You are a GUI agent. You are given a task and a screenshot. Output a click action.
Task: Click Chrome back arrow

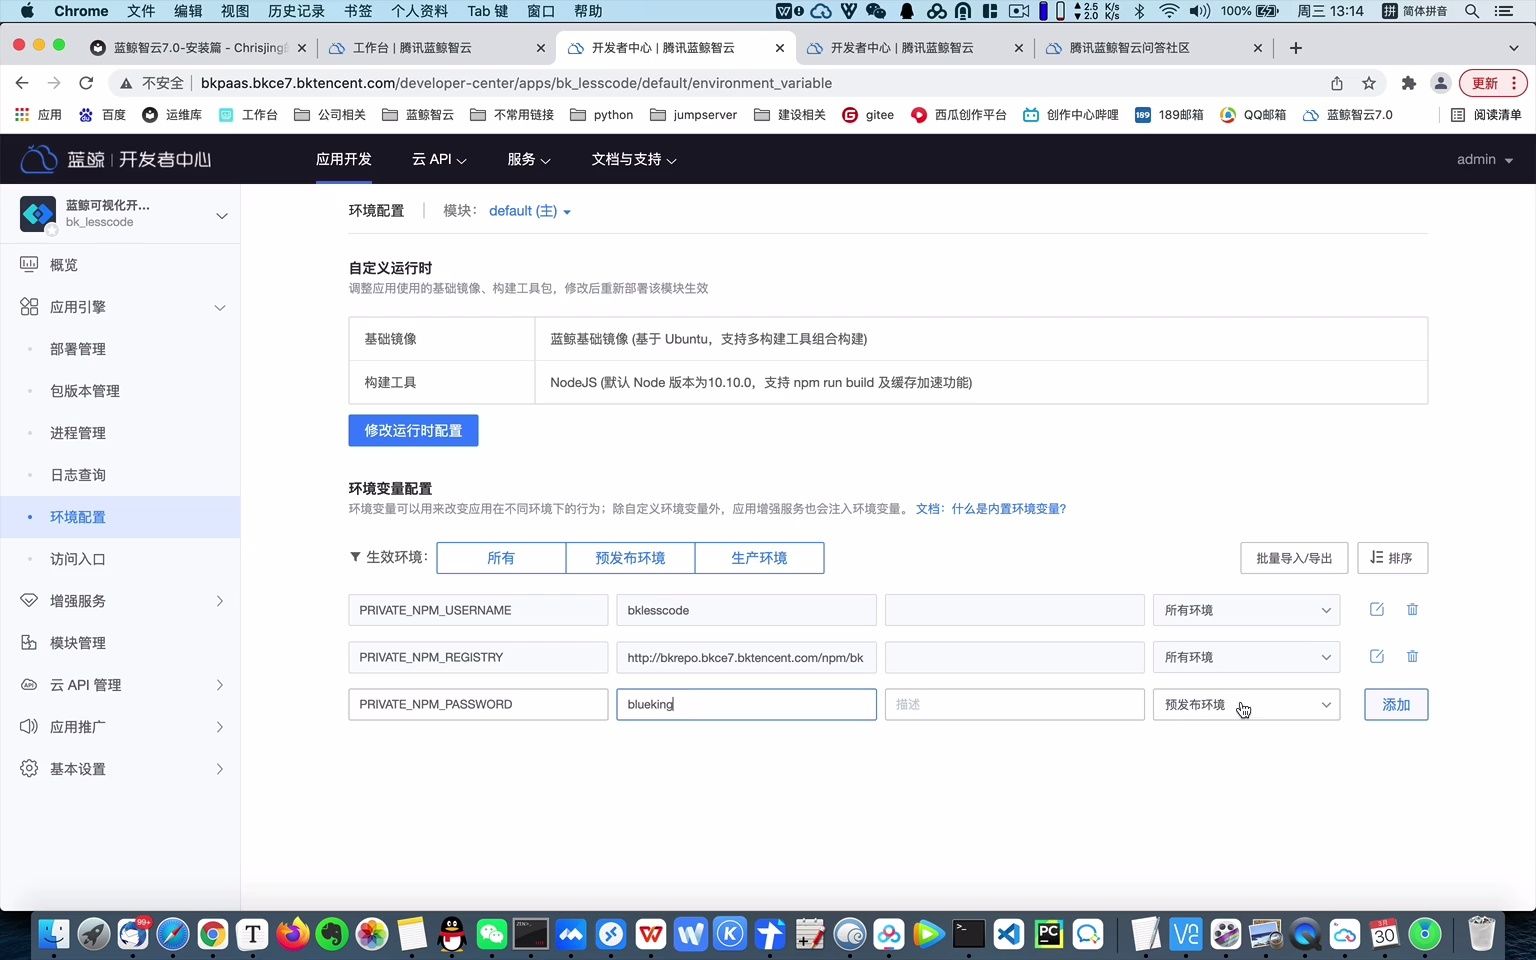22,83
